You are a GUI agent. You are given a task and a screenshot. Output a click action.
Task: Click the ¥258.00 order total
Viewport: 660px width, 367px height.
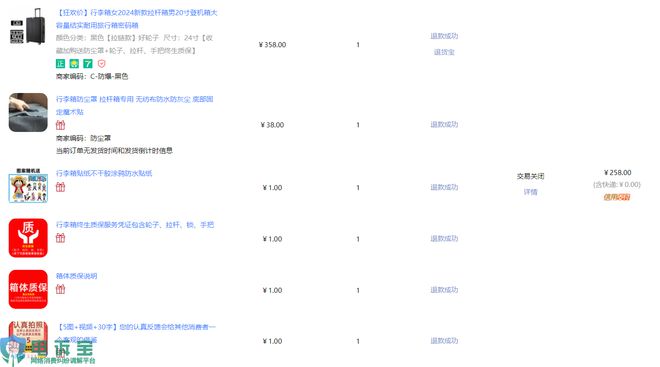pos(617,173)
